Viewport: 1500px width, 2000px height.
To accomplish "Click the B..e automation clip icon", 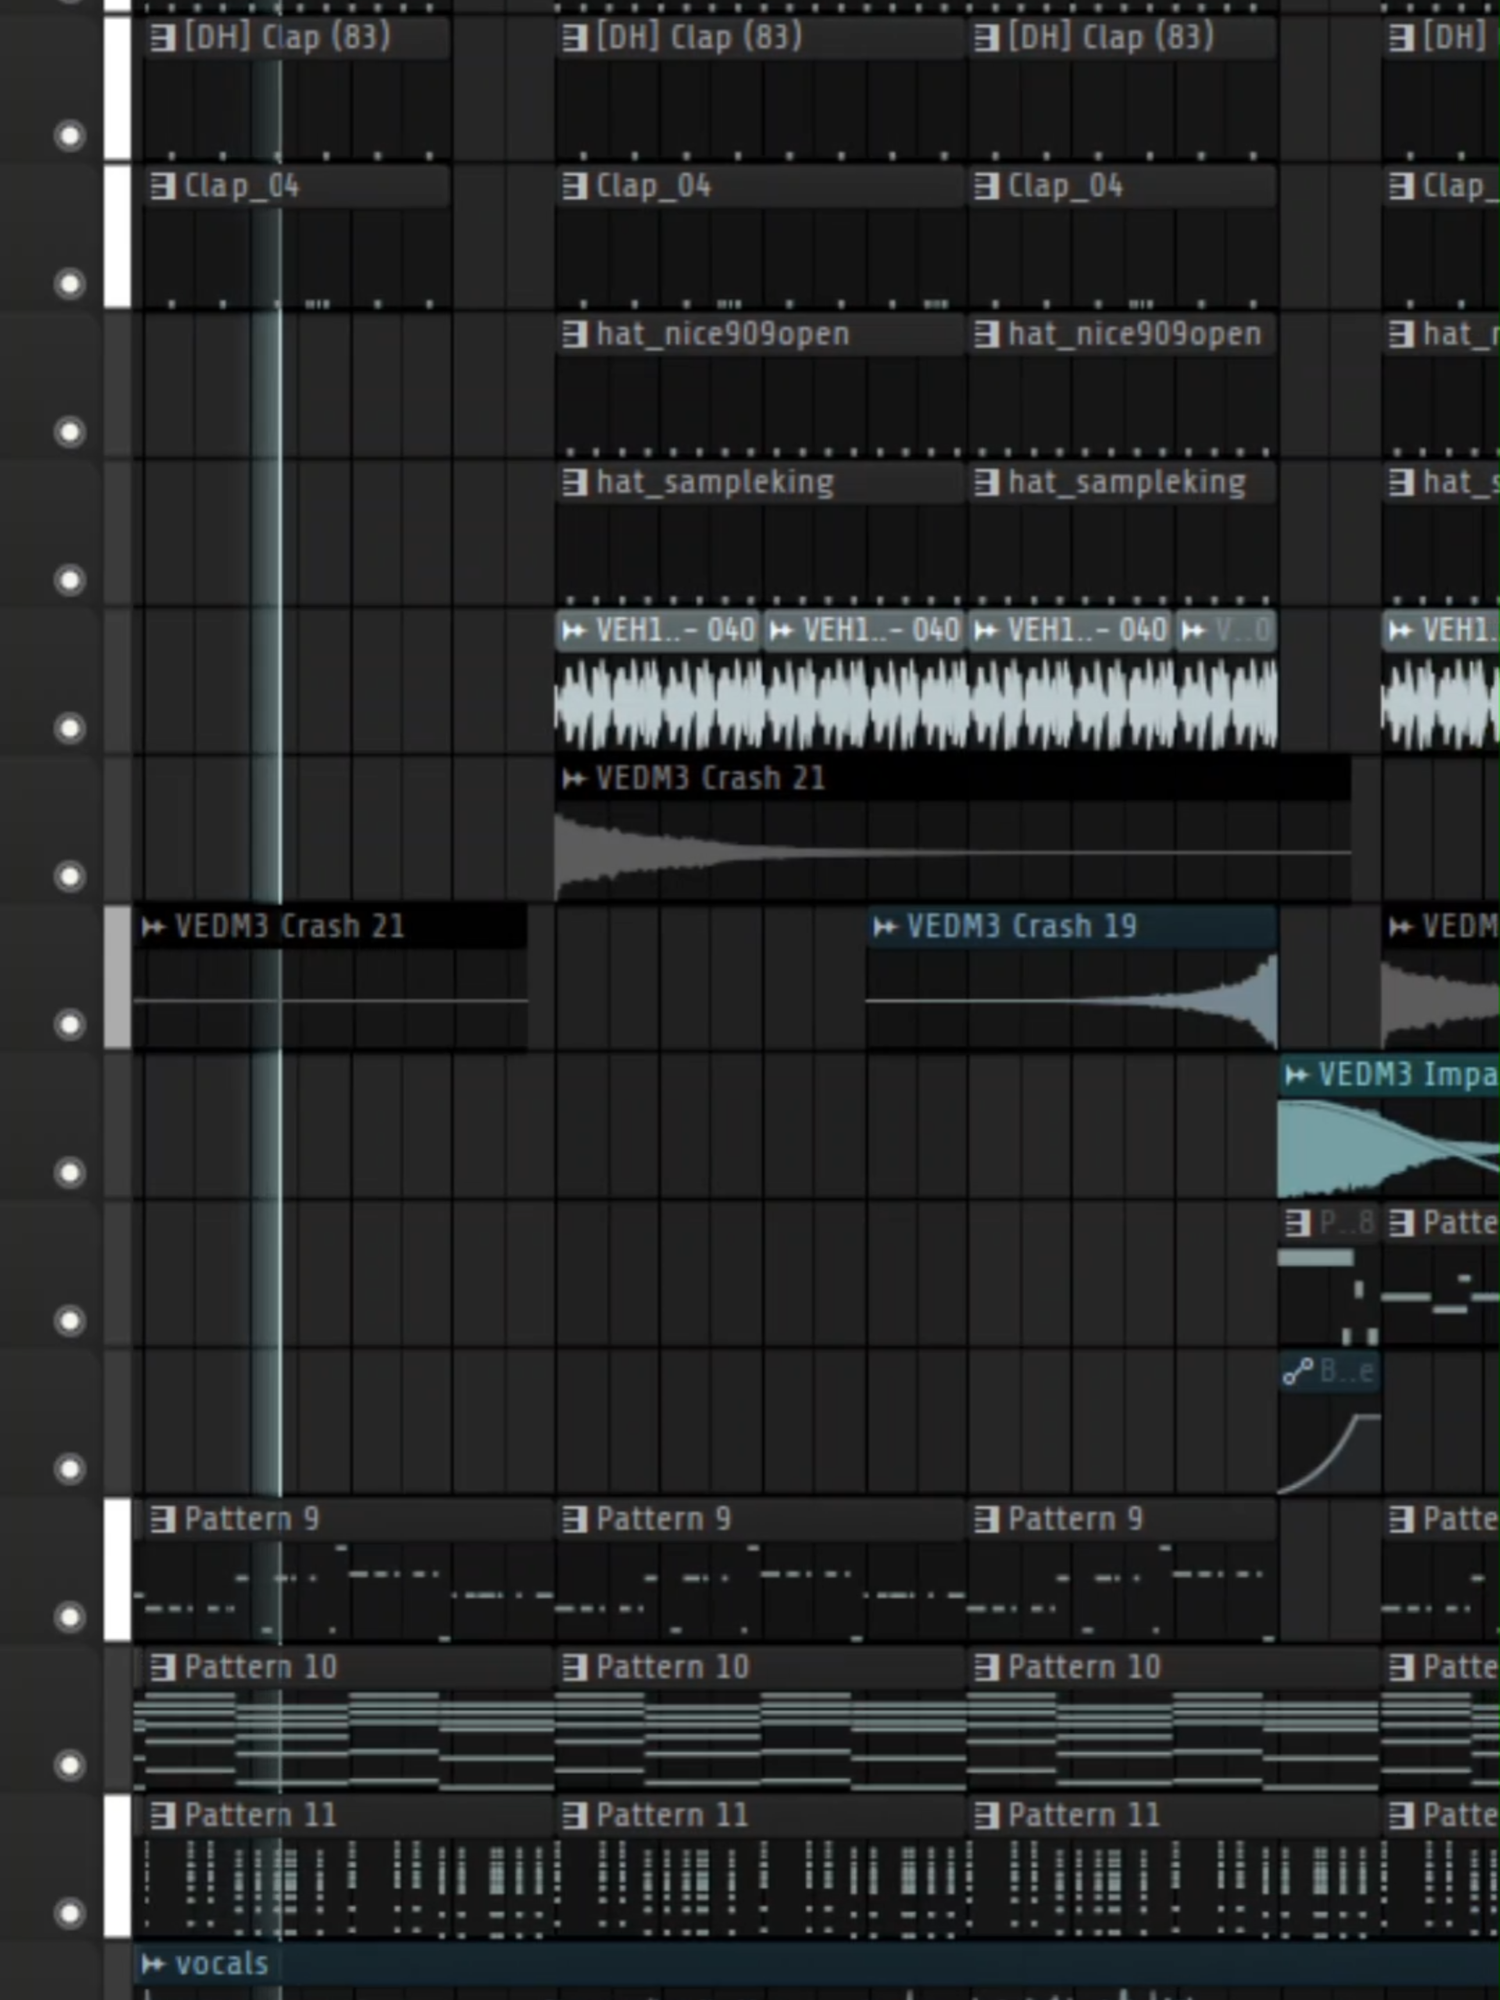I will click(1298, 1371).
